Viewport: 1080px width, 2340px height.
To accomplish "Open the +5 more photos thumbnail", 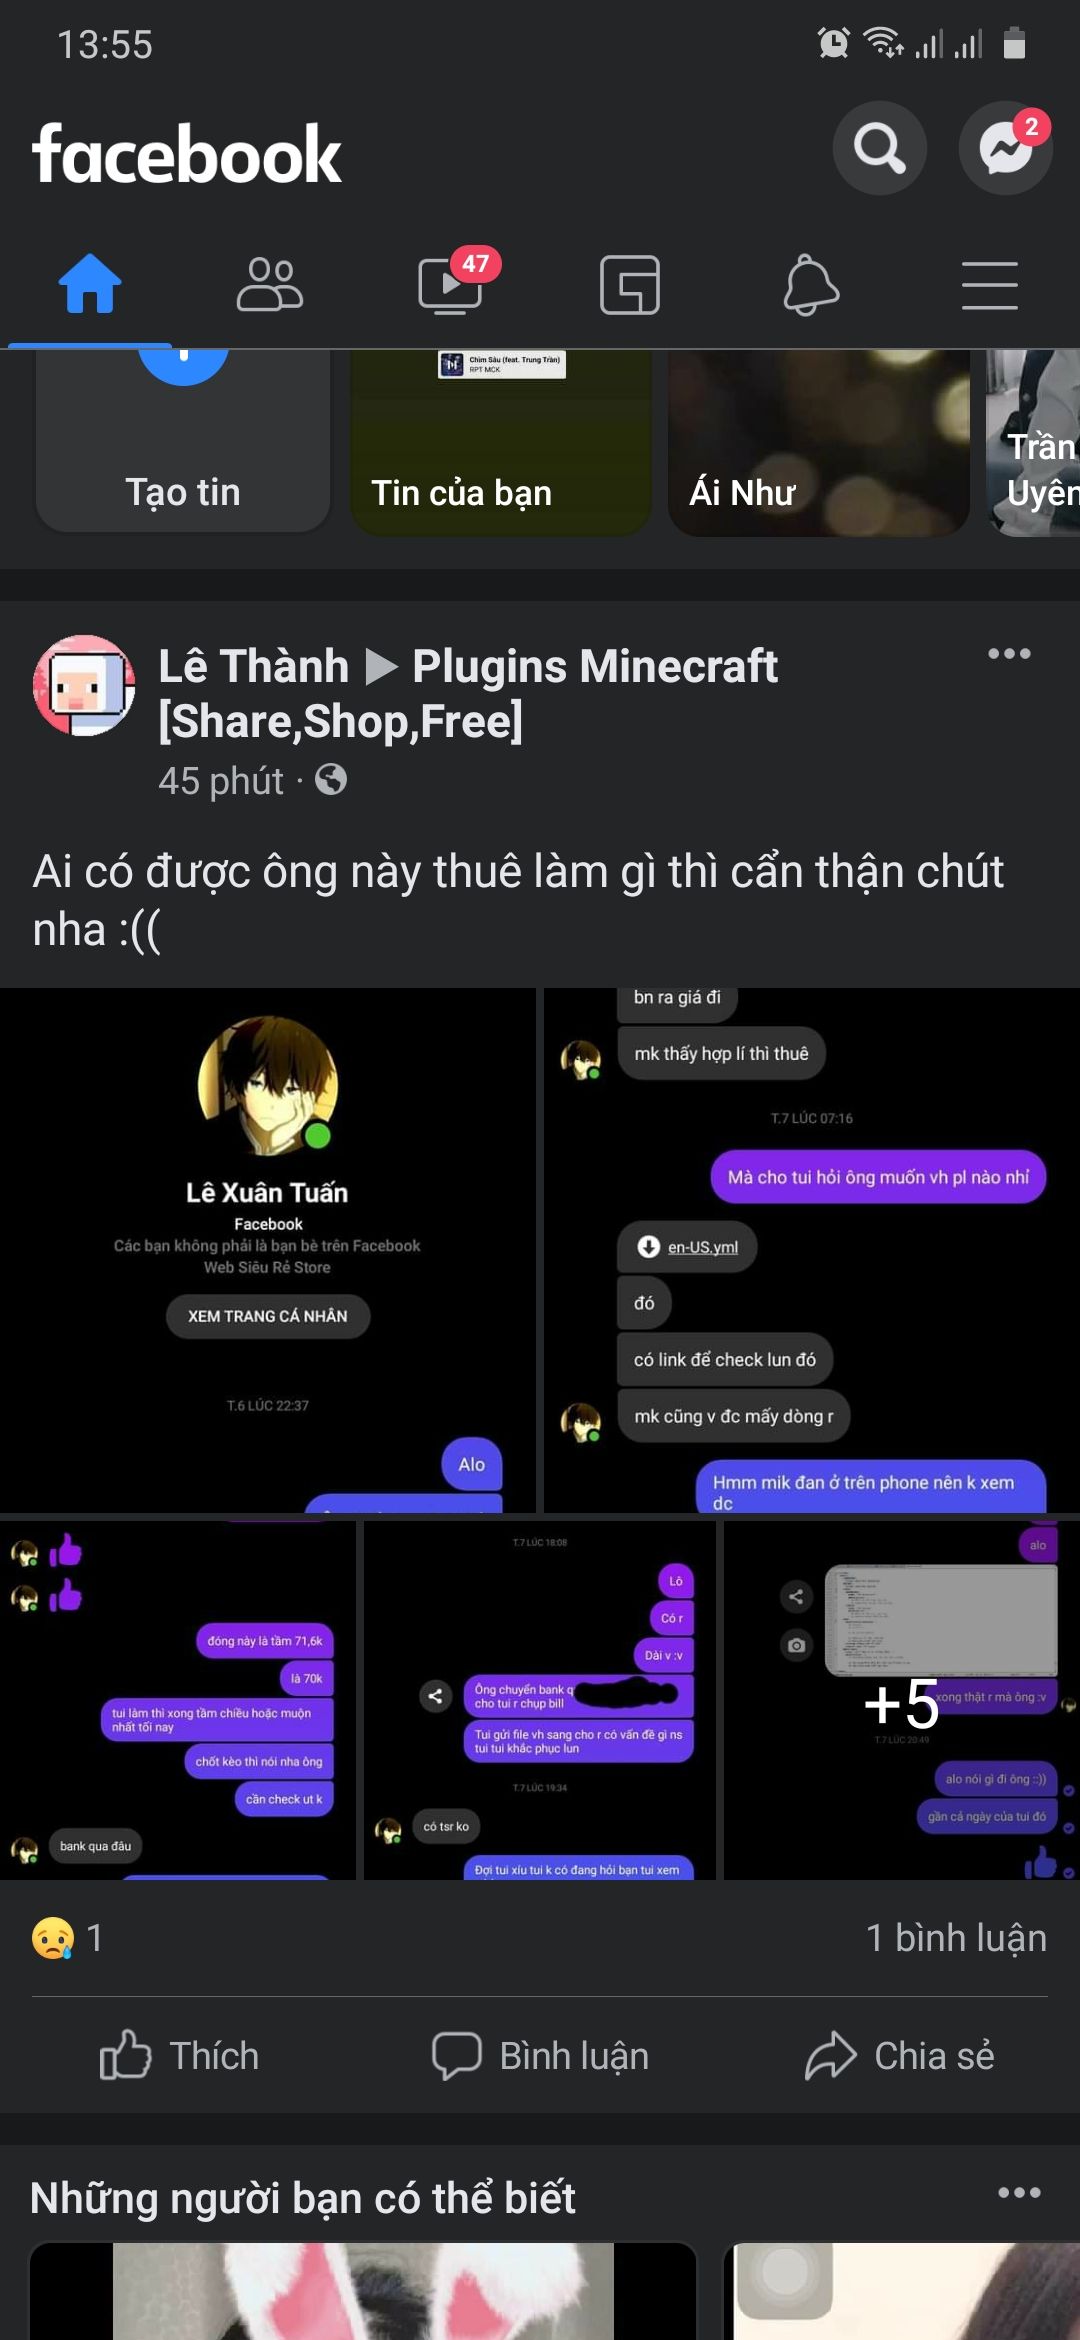I will tap(902, 1700).
